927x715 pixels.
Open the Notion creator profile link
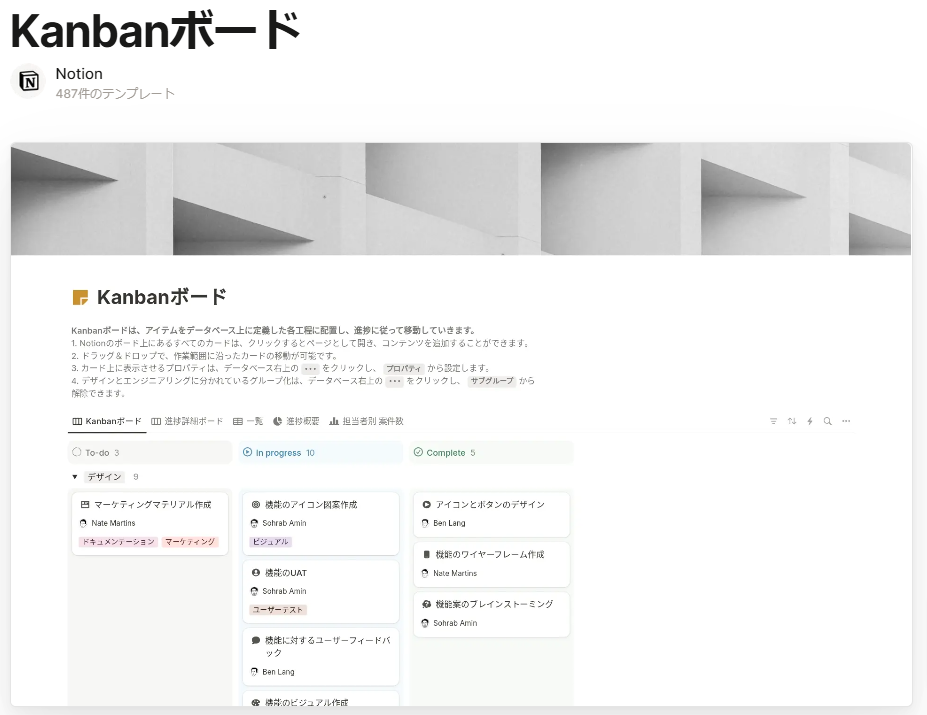coord(79,74)
